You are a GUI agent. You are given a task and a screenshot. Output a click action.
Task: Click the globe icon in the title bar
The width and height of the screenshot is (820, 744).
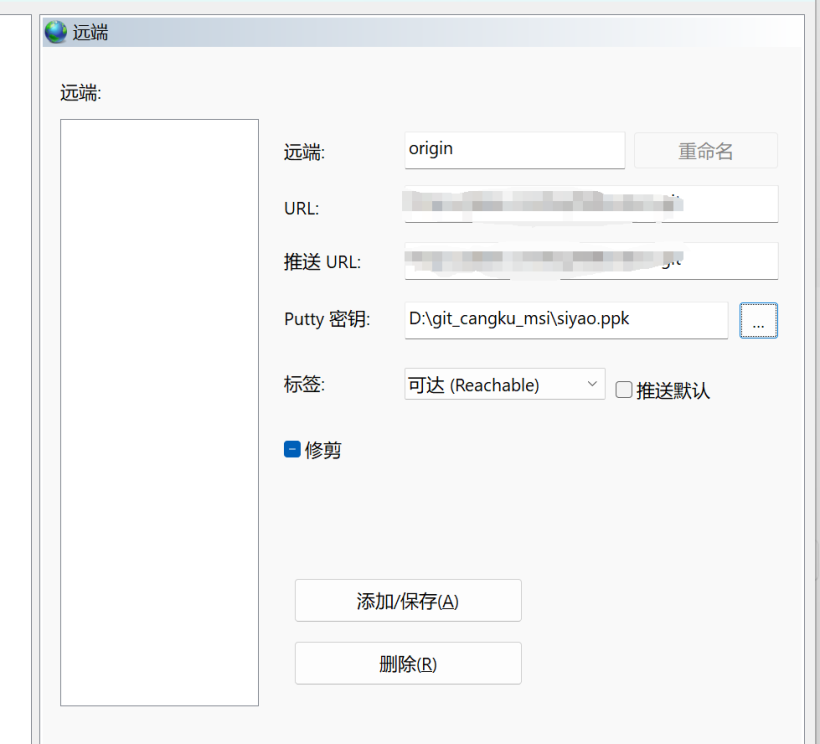(56, 32)
